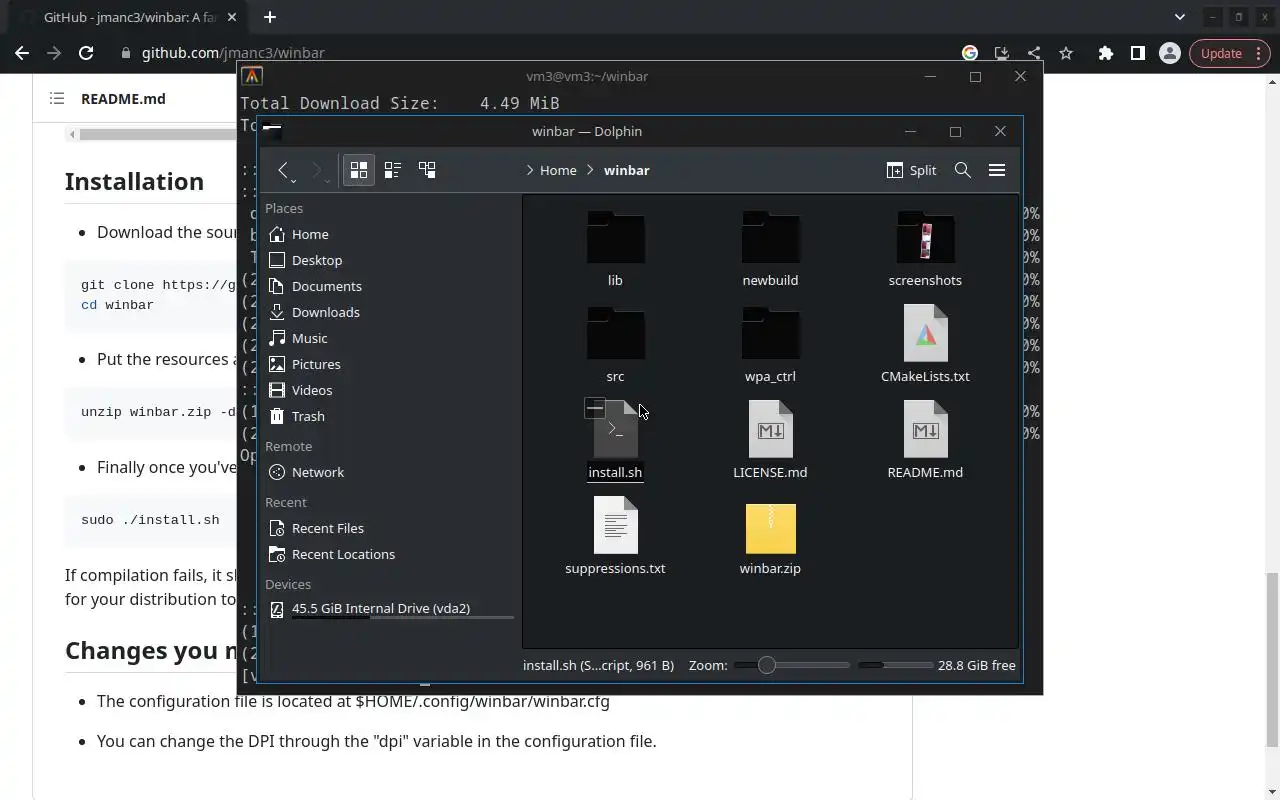Click install.sh status bar text
Image resolution: width=1280 pixels, height=800 pixels.
(x=598, y=665)
